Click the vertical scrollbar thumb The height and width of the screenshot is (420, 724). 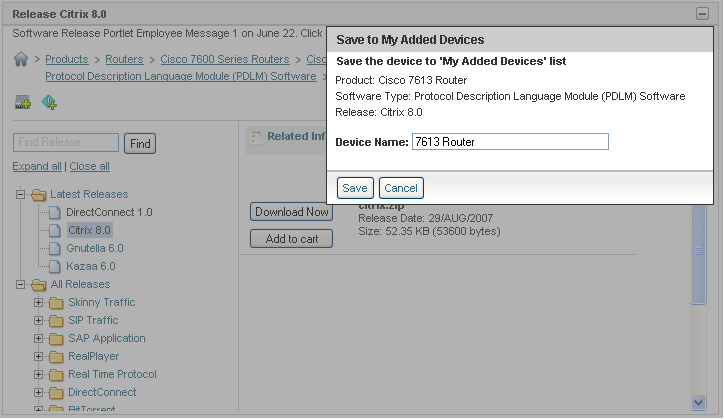[x=699, y=254]
